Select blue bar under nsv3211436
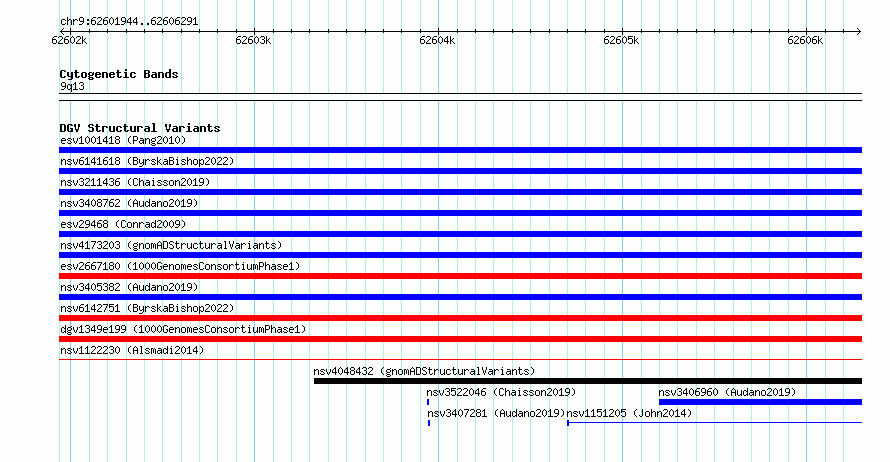 point(460,192)
